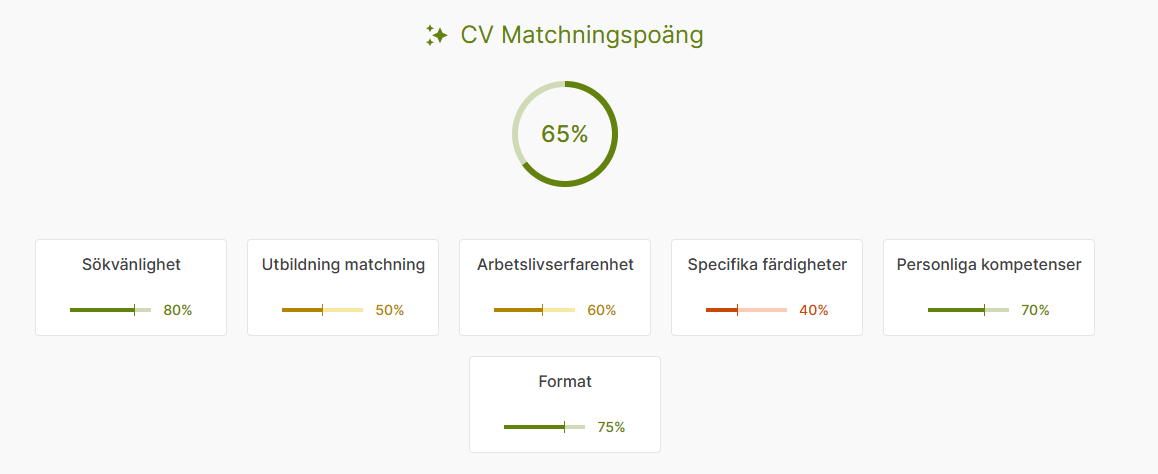This screenshot has width=1158, height=474.
Task: Click the Sökvänlighet progress bar
Action: [111, 310]
